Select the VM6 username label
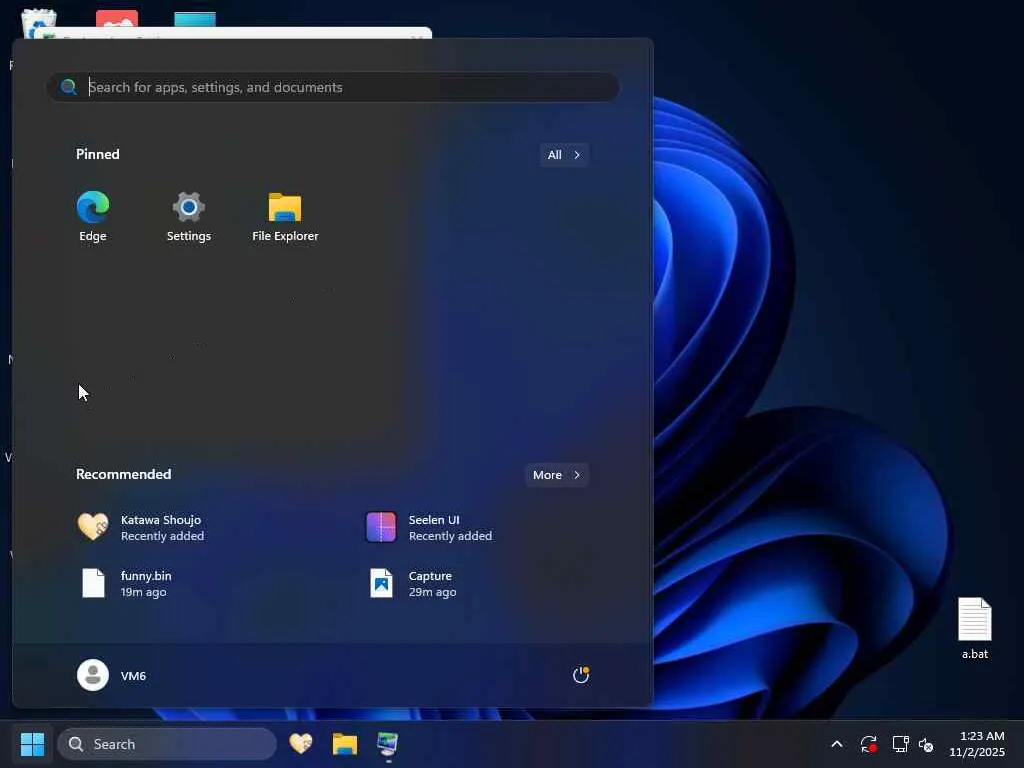The width and height of the screenshot is (1024, 768). (x=133, y=676)
